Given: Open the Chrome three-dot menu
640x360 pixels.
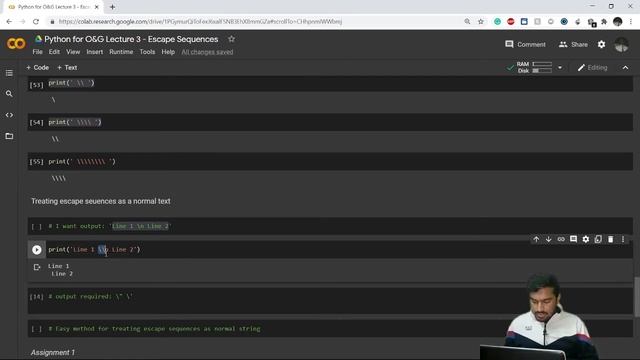Looking at the screenshot, I should [x=631, y=22].
